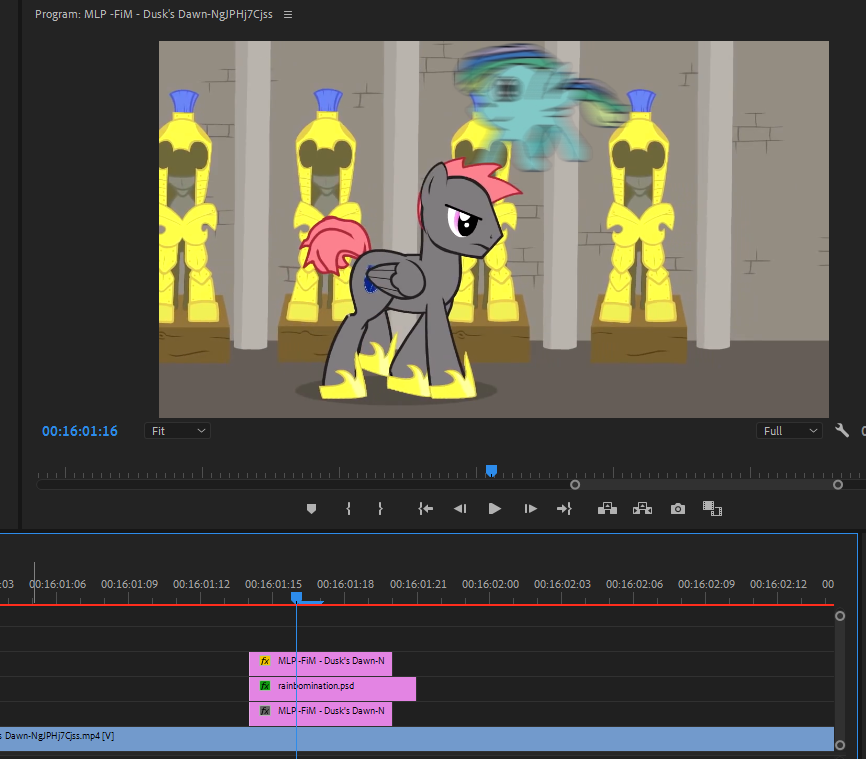Click the Mark Out bracket icon
This screenshot has width=866, height=759.
(380, 509)
